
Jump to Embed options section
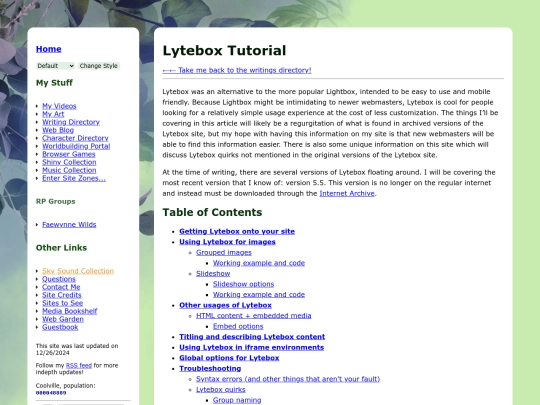238,326
